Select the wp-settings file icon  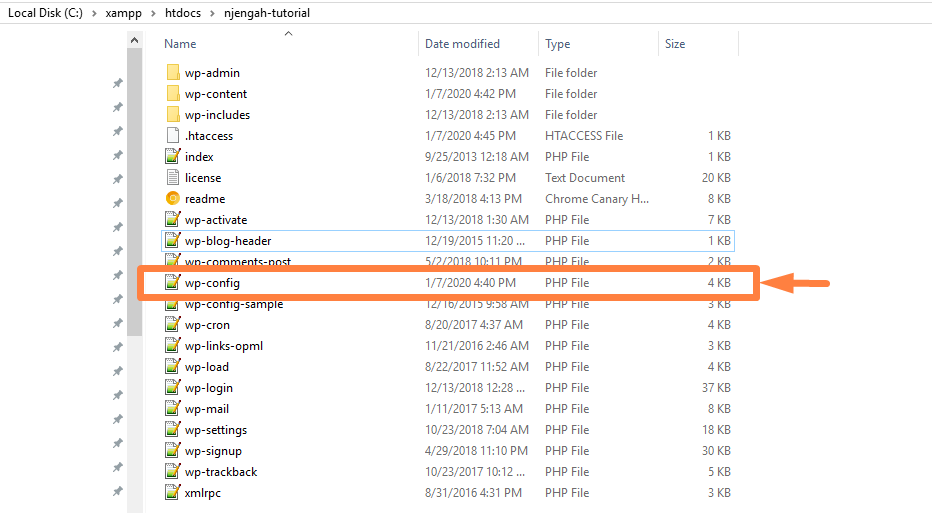173,429
